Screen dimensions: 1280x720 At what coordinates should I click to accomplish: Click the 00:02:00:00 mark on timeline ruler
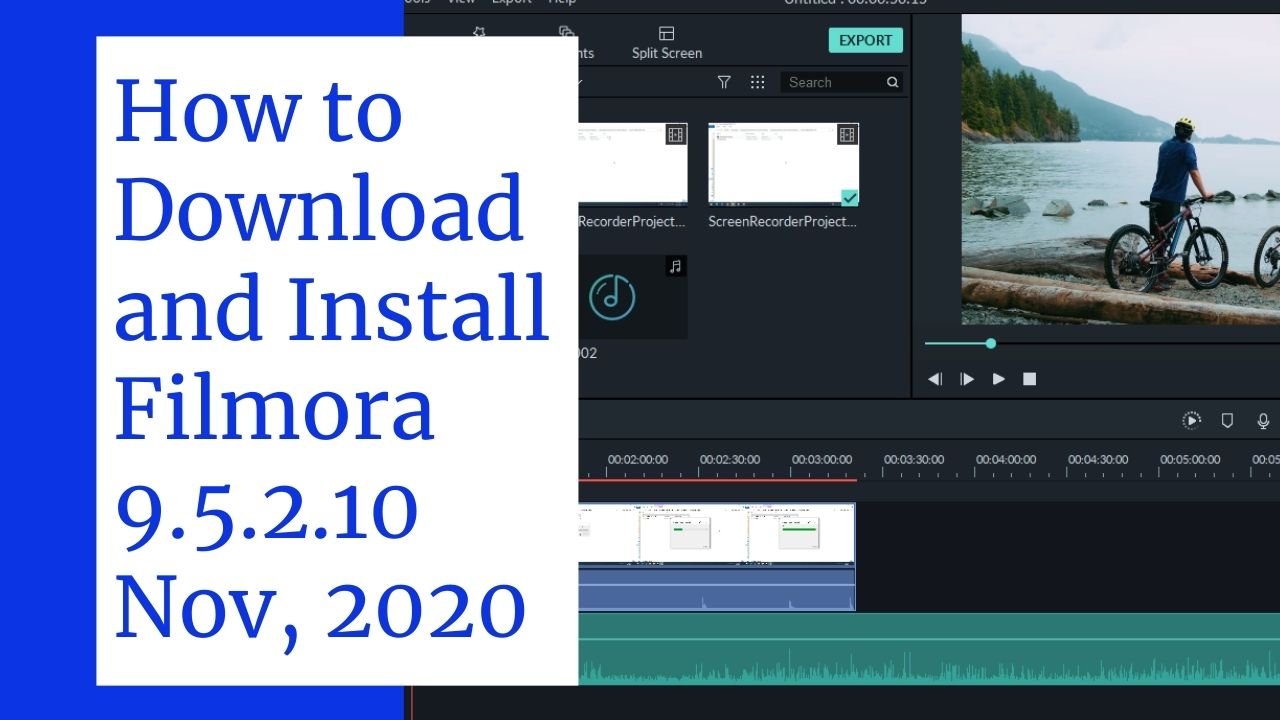(x=638, y=460)
